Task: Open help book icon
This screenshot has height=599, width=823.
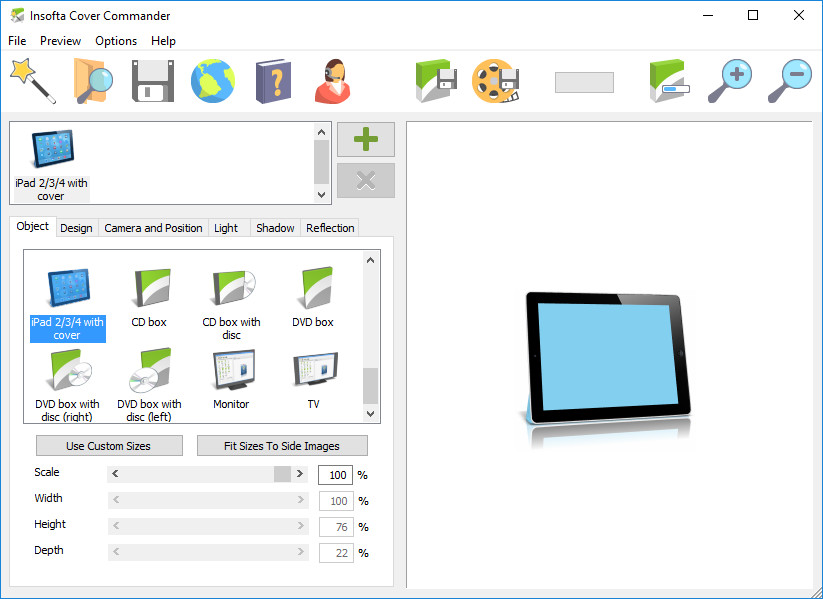Action: (x=272, y=81)
